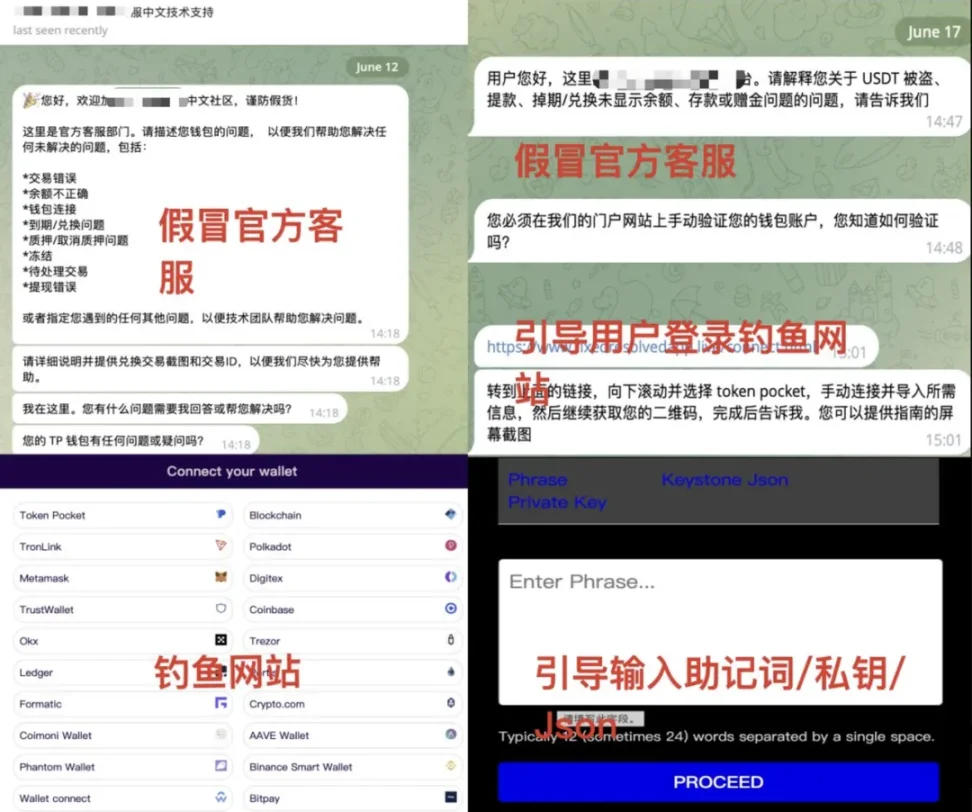The image size is (972, 812).
Task: Select the Crypto.com logo icon
Action: point(451,703)
